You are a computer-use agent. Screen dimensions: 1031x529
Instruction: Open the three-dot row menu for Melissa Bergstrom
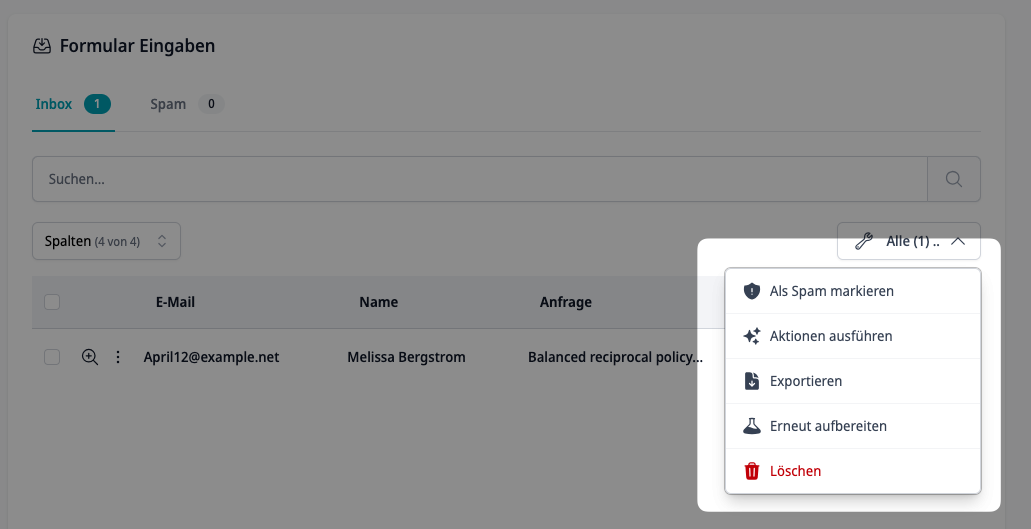tap(118, 357)
